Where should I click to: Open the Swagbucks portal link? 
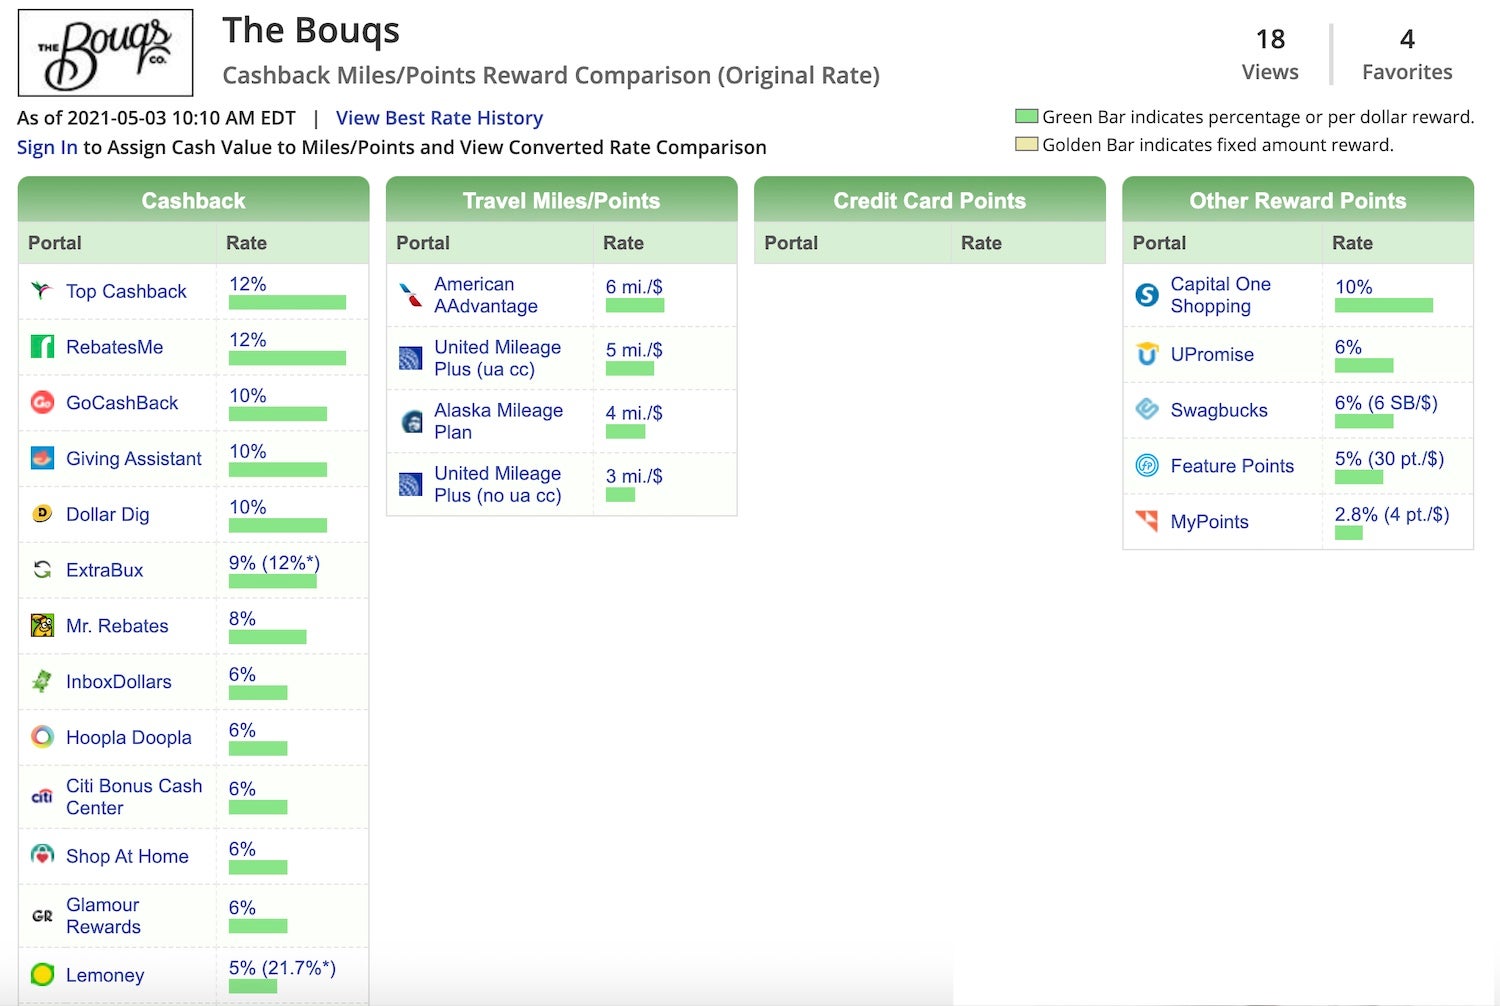point(1219,410)
